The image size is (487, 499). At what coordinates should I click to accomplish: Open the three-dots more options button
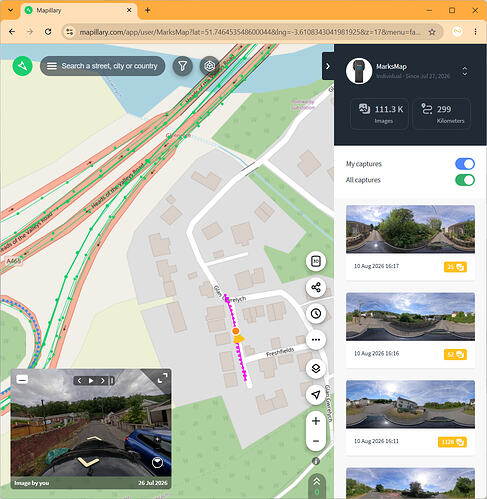click(316, 340)
